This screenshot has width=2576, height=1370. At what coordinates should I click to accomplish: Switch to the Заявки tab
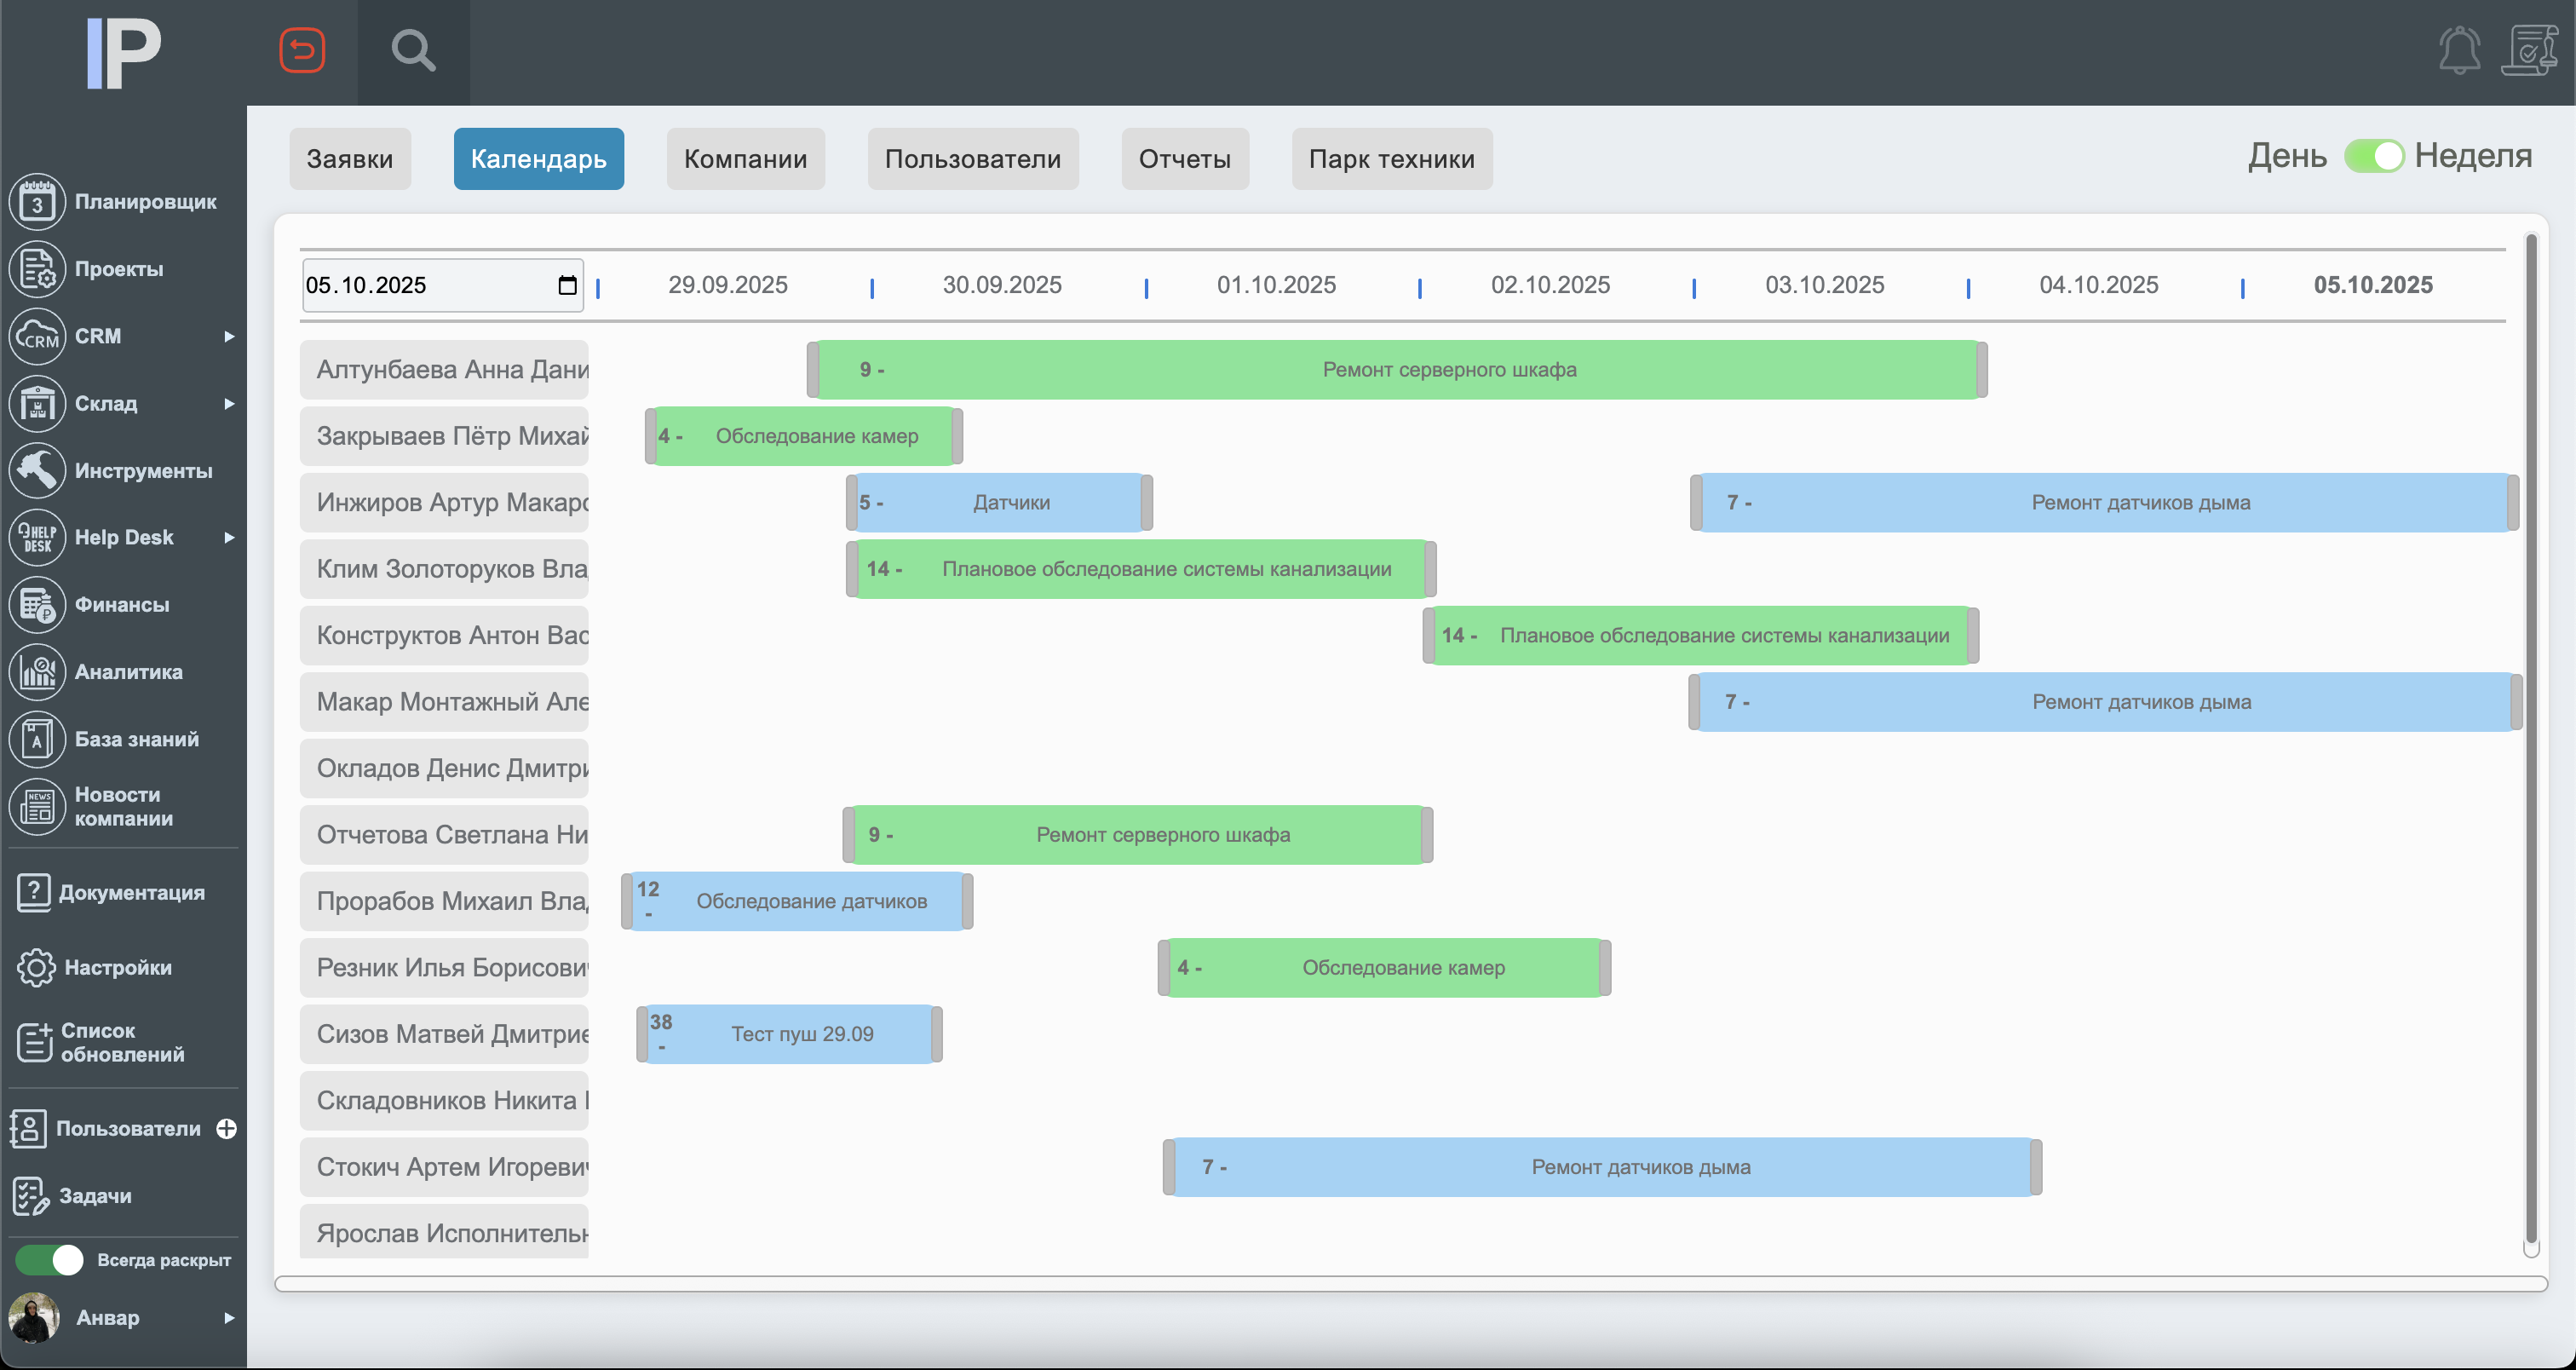tap(350, 159)
